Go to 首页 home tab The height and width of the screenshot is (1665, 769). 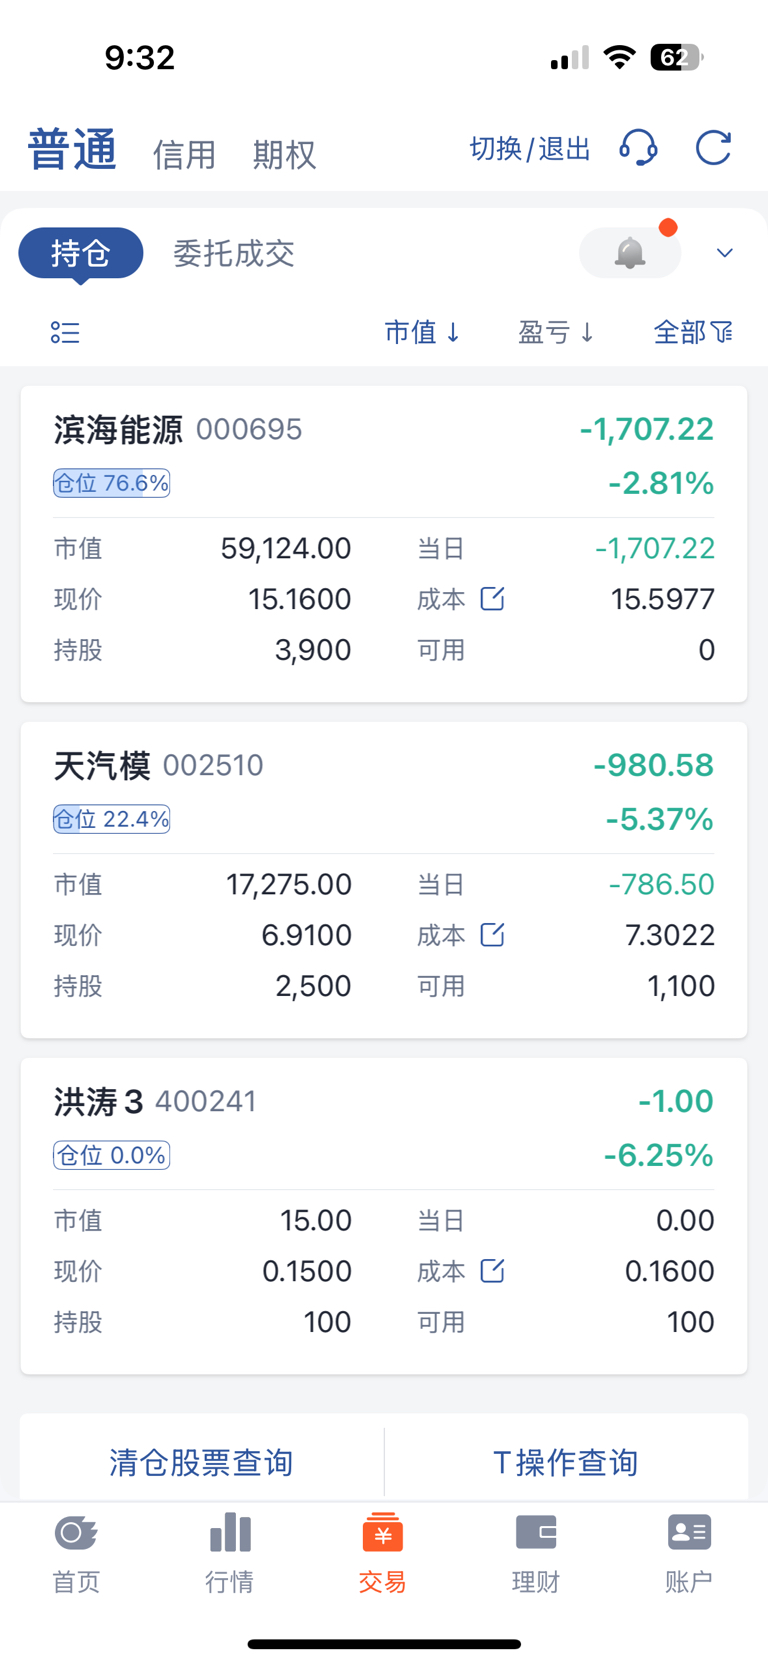tap(76, 1553)
